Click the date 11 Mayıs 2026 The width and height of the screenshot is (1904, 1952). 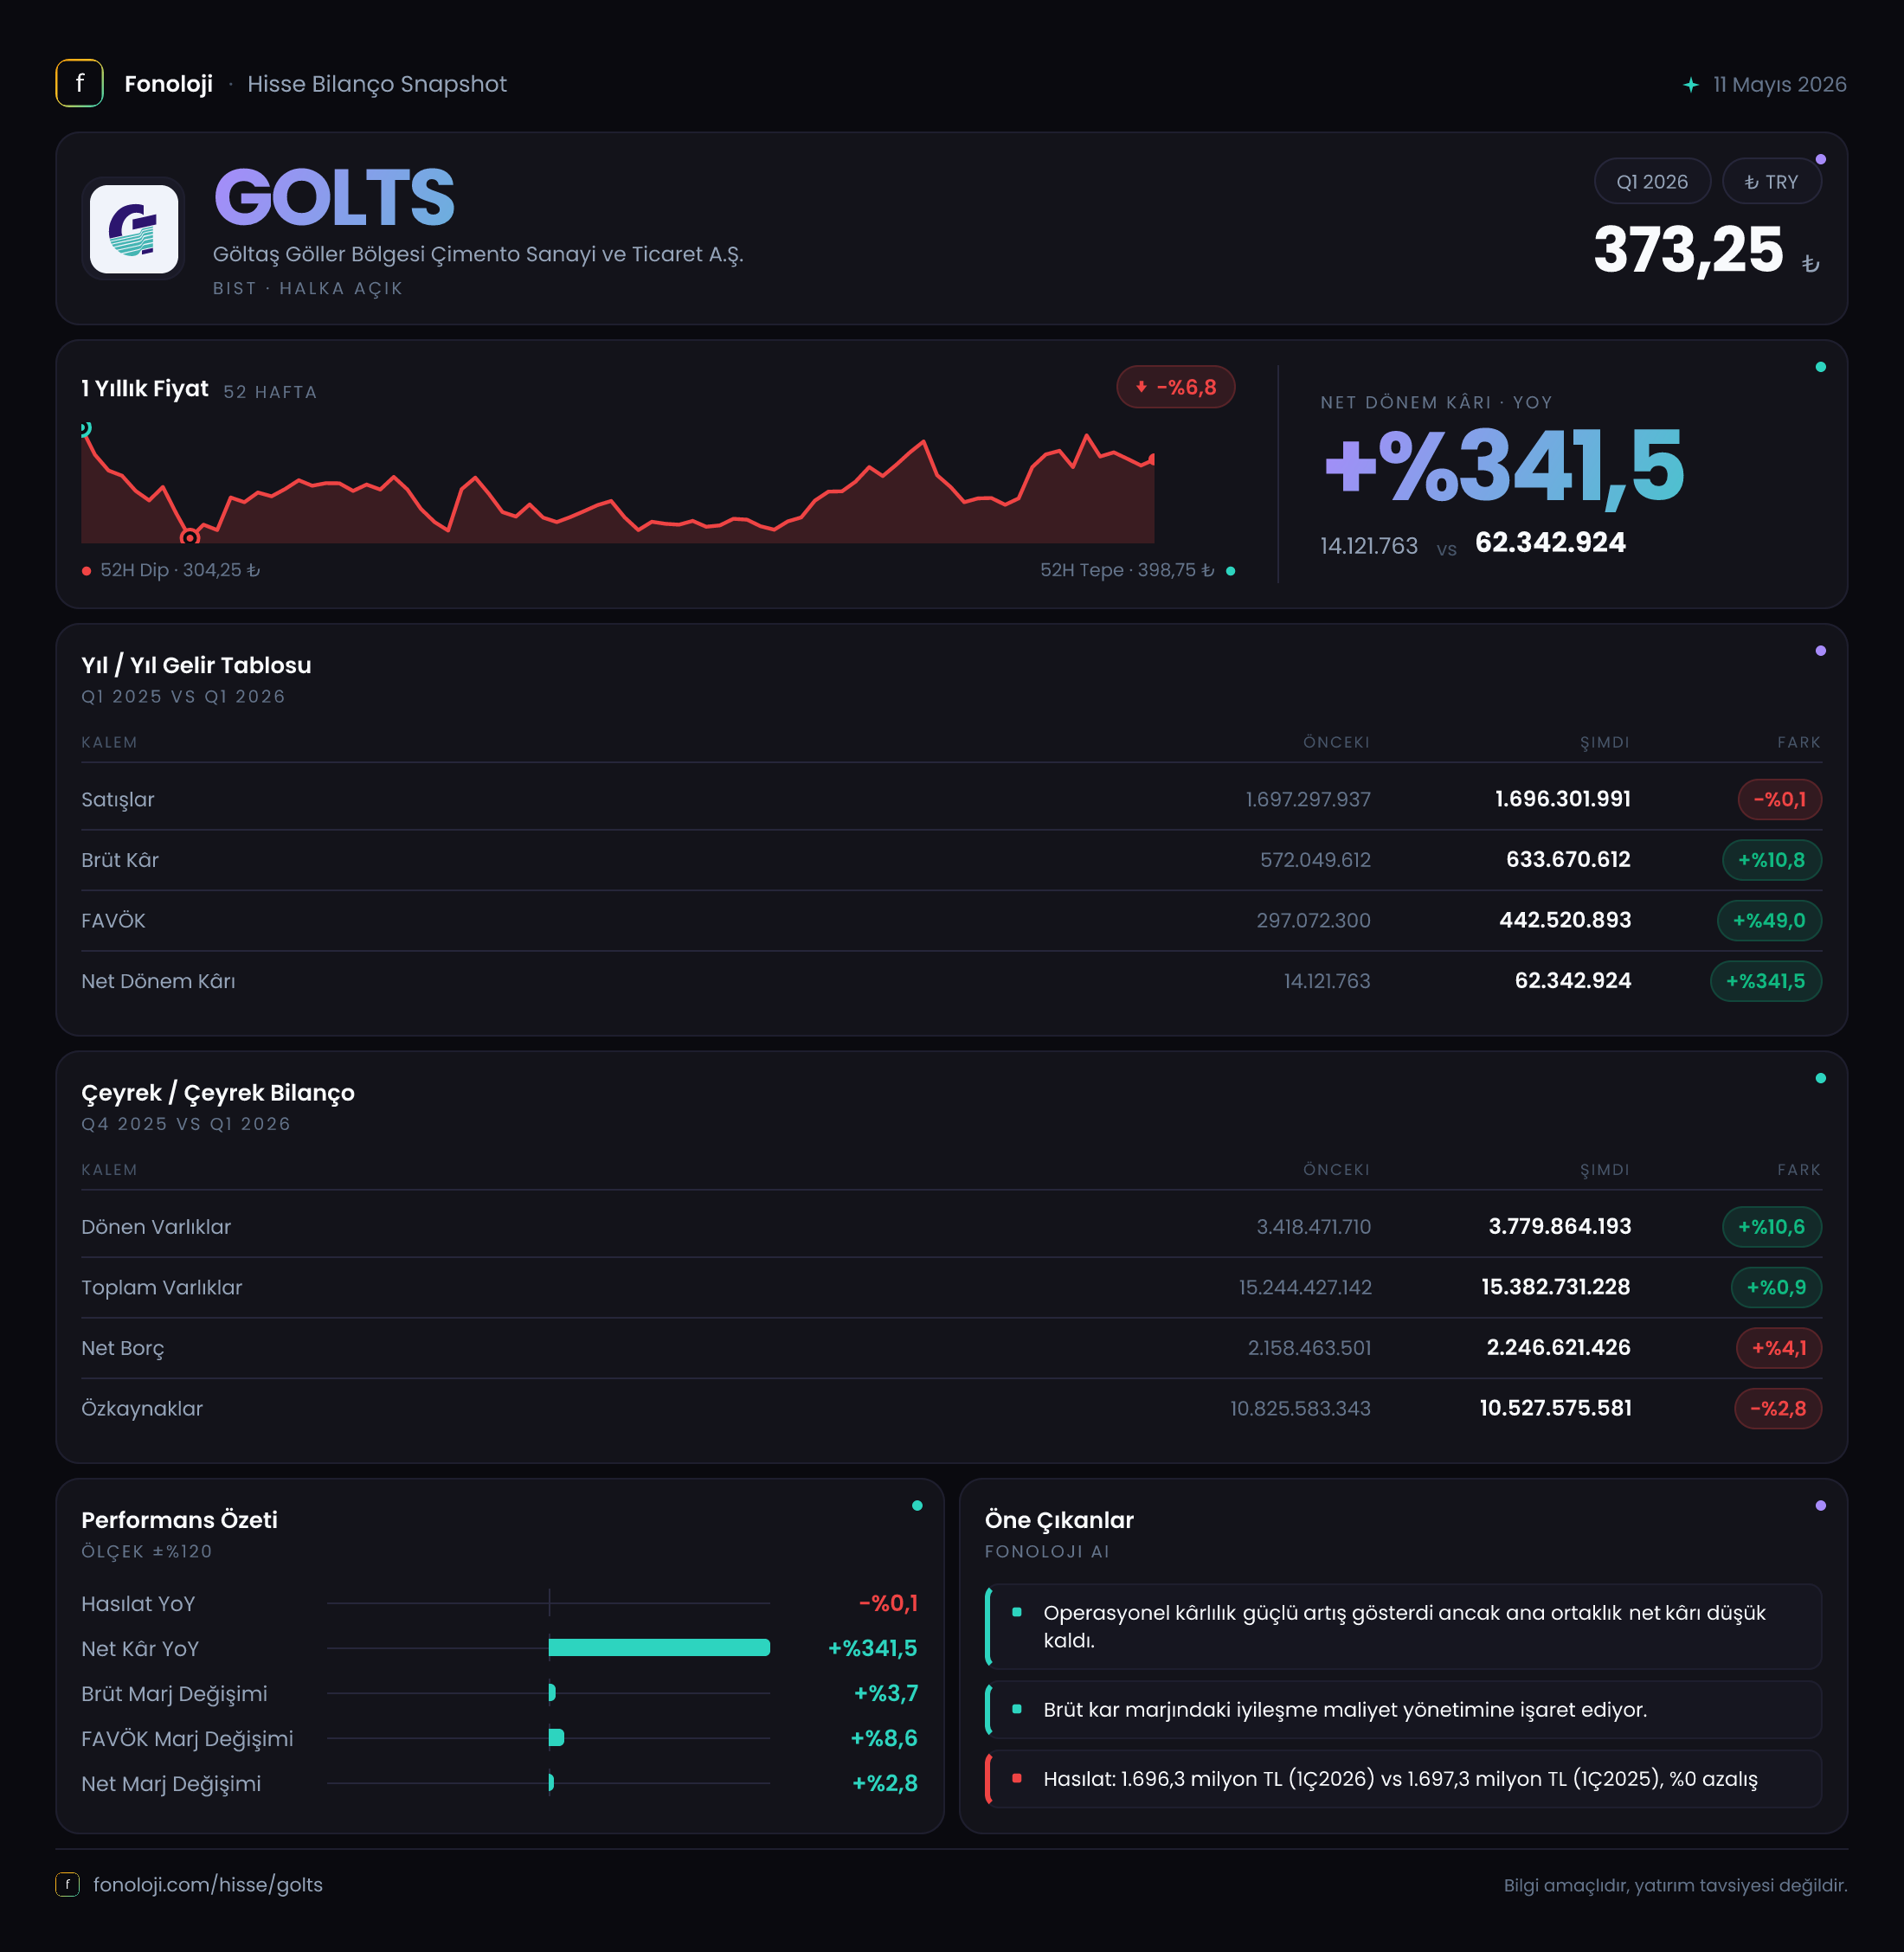(1779, 85)
